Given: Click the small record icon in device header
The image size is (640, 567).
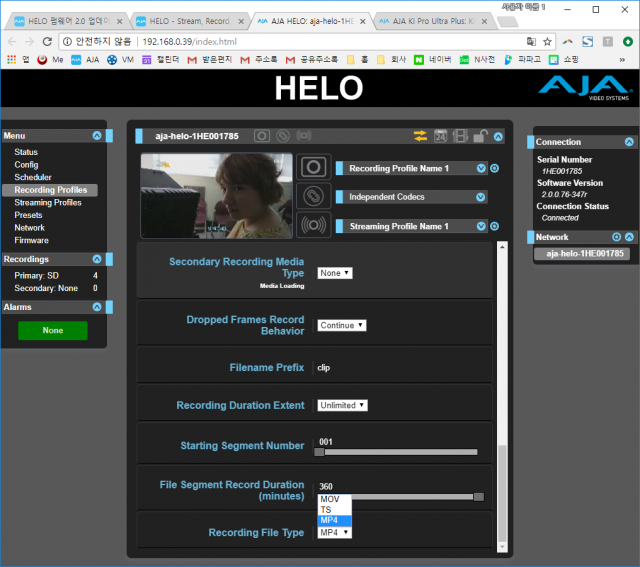Looking at the screenshot, I should point(262,136).
